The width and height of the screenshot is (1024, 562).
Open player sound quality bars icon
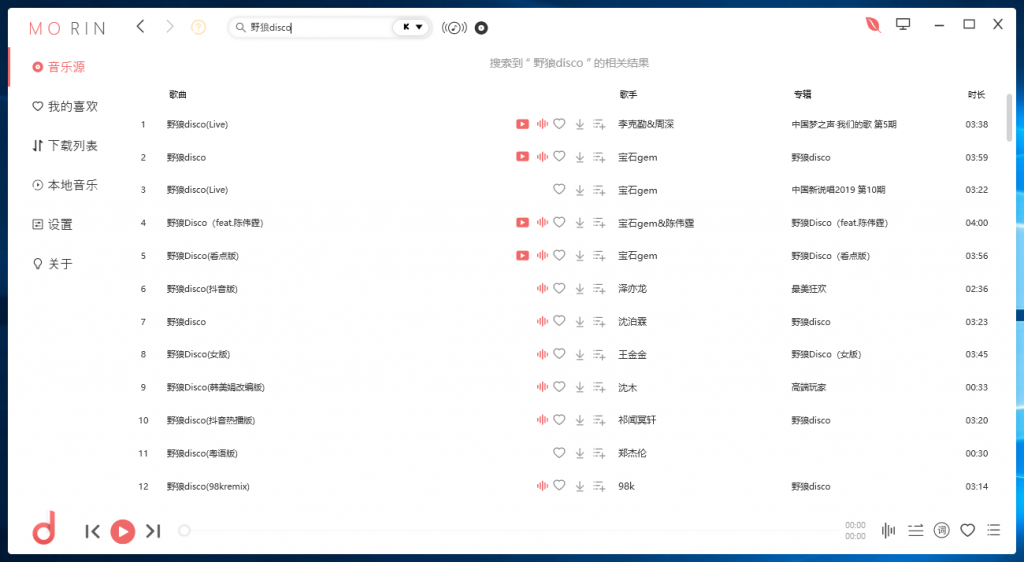(888, 531)
